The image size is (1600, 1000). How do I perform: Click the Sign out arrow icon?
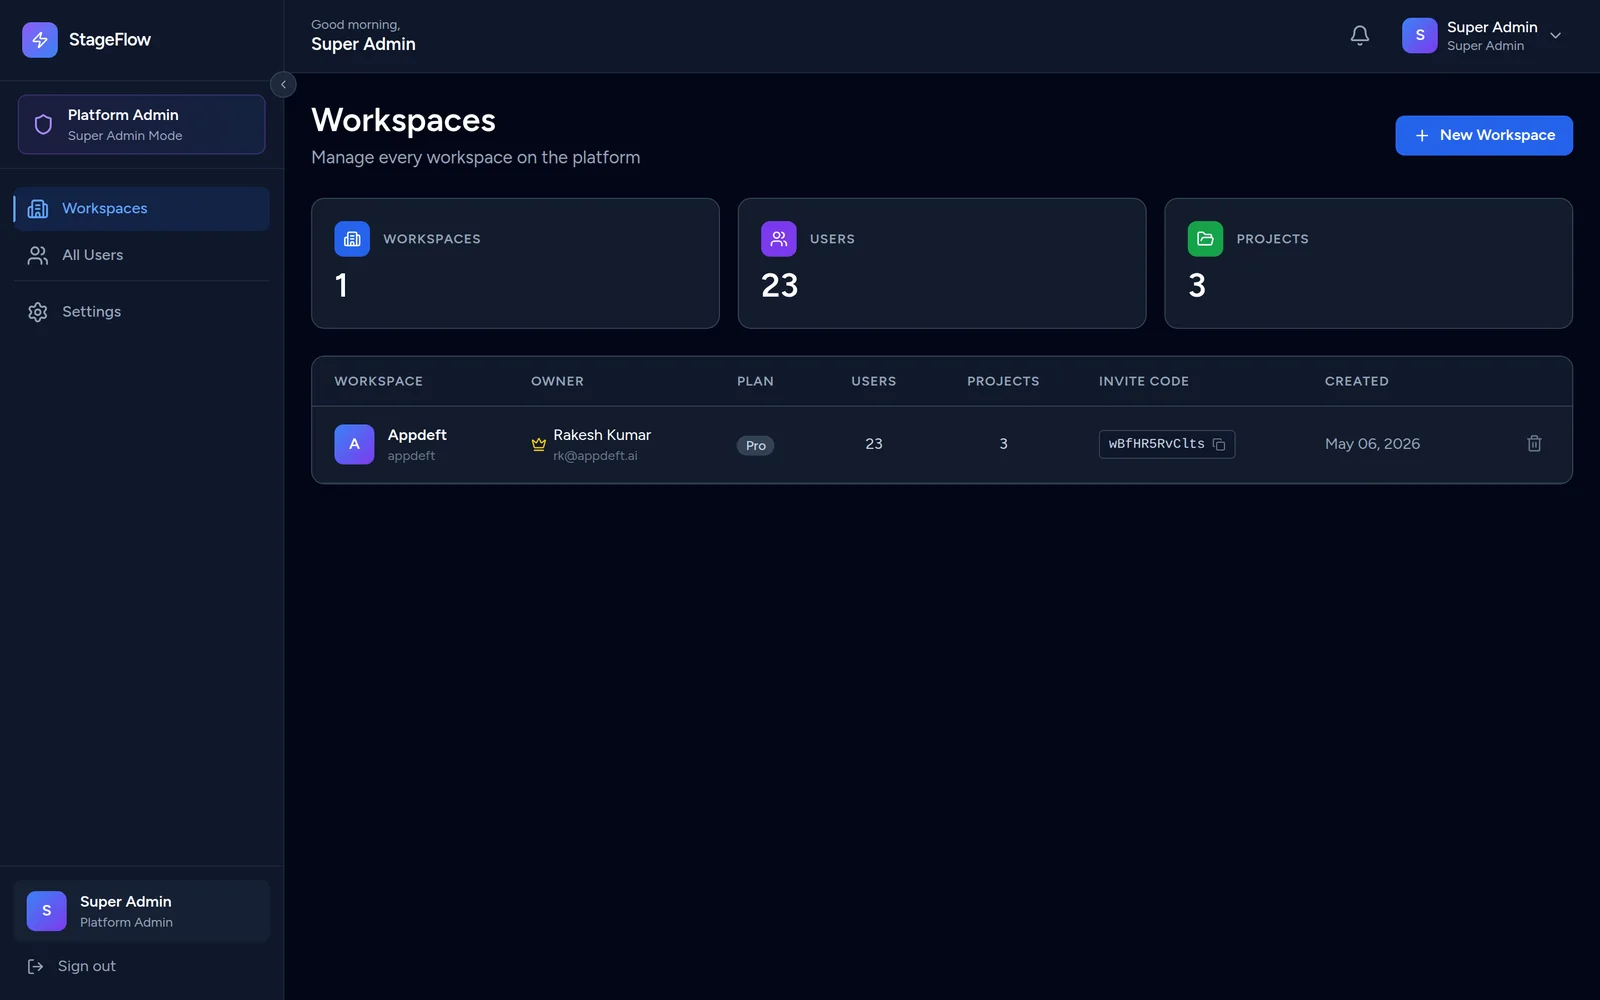click(x=35, y=967)
